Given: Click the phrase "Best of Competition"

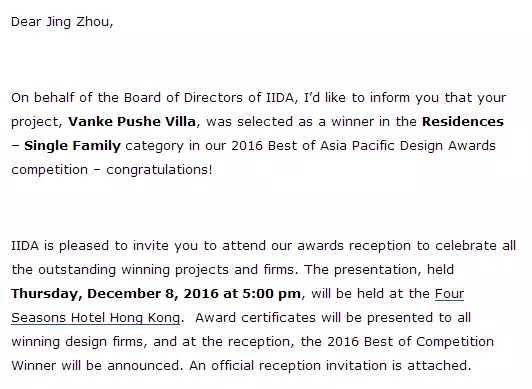Looking at the screenshot, I should [429, 342].
